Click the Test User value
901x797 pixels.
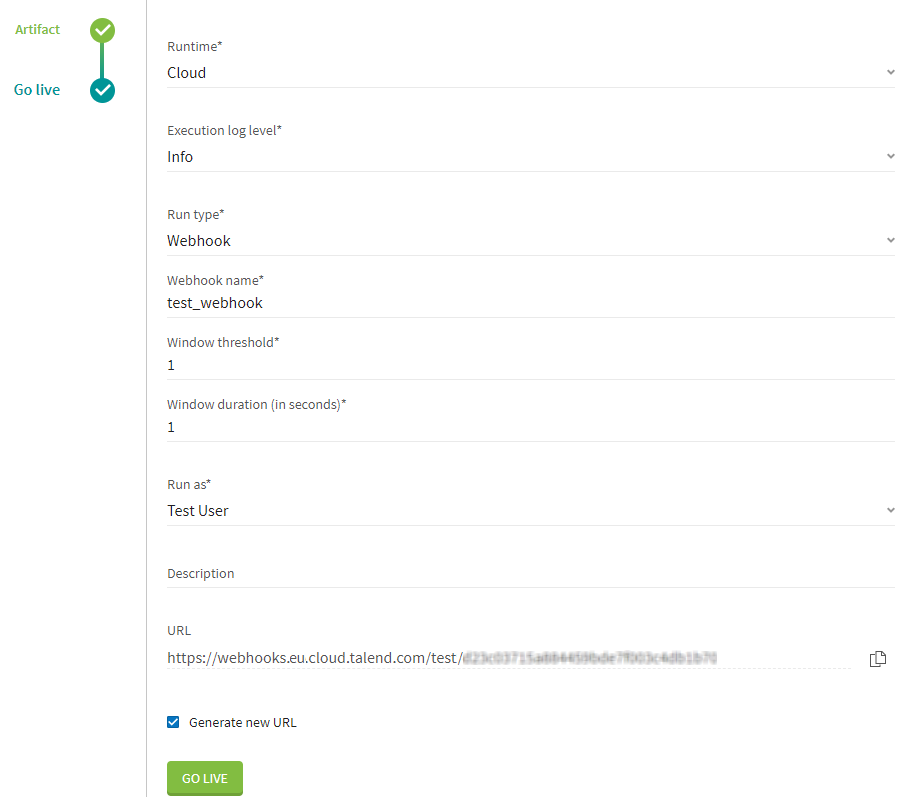click(198, 511)
